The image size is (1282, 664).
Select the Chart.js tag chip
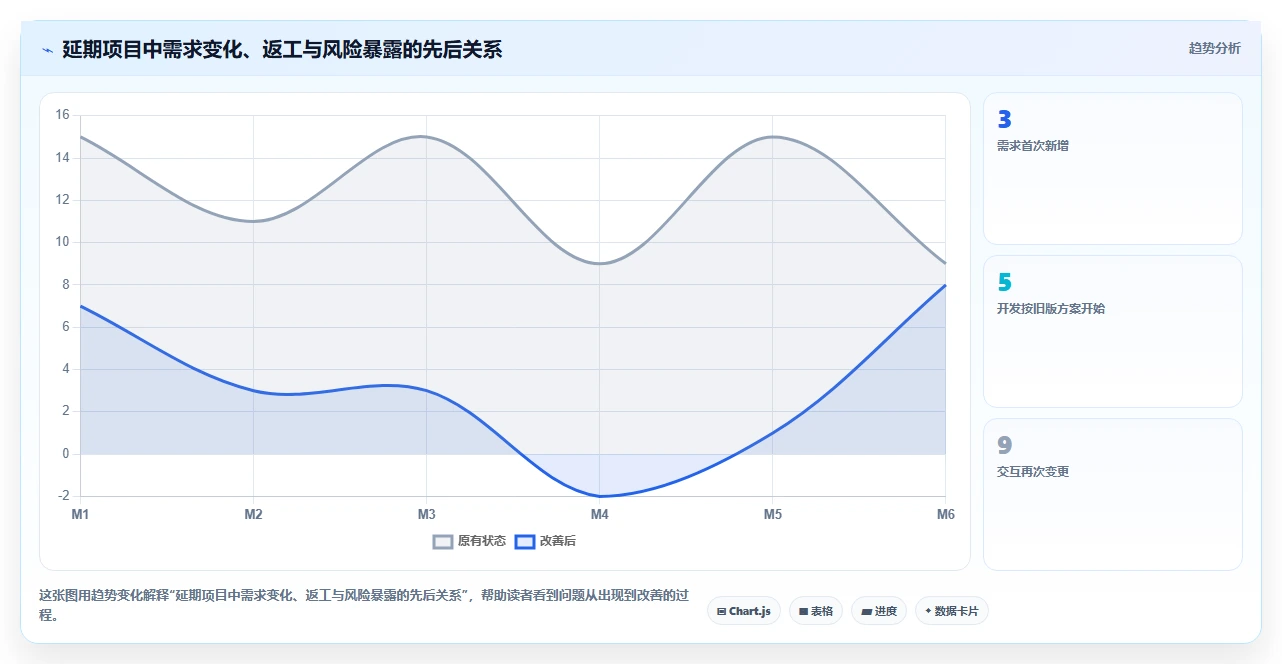(744, 611)
